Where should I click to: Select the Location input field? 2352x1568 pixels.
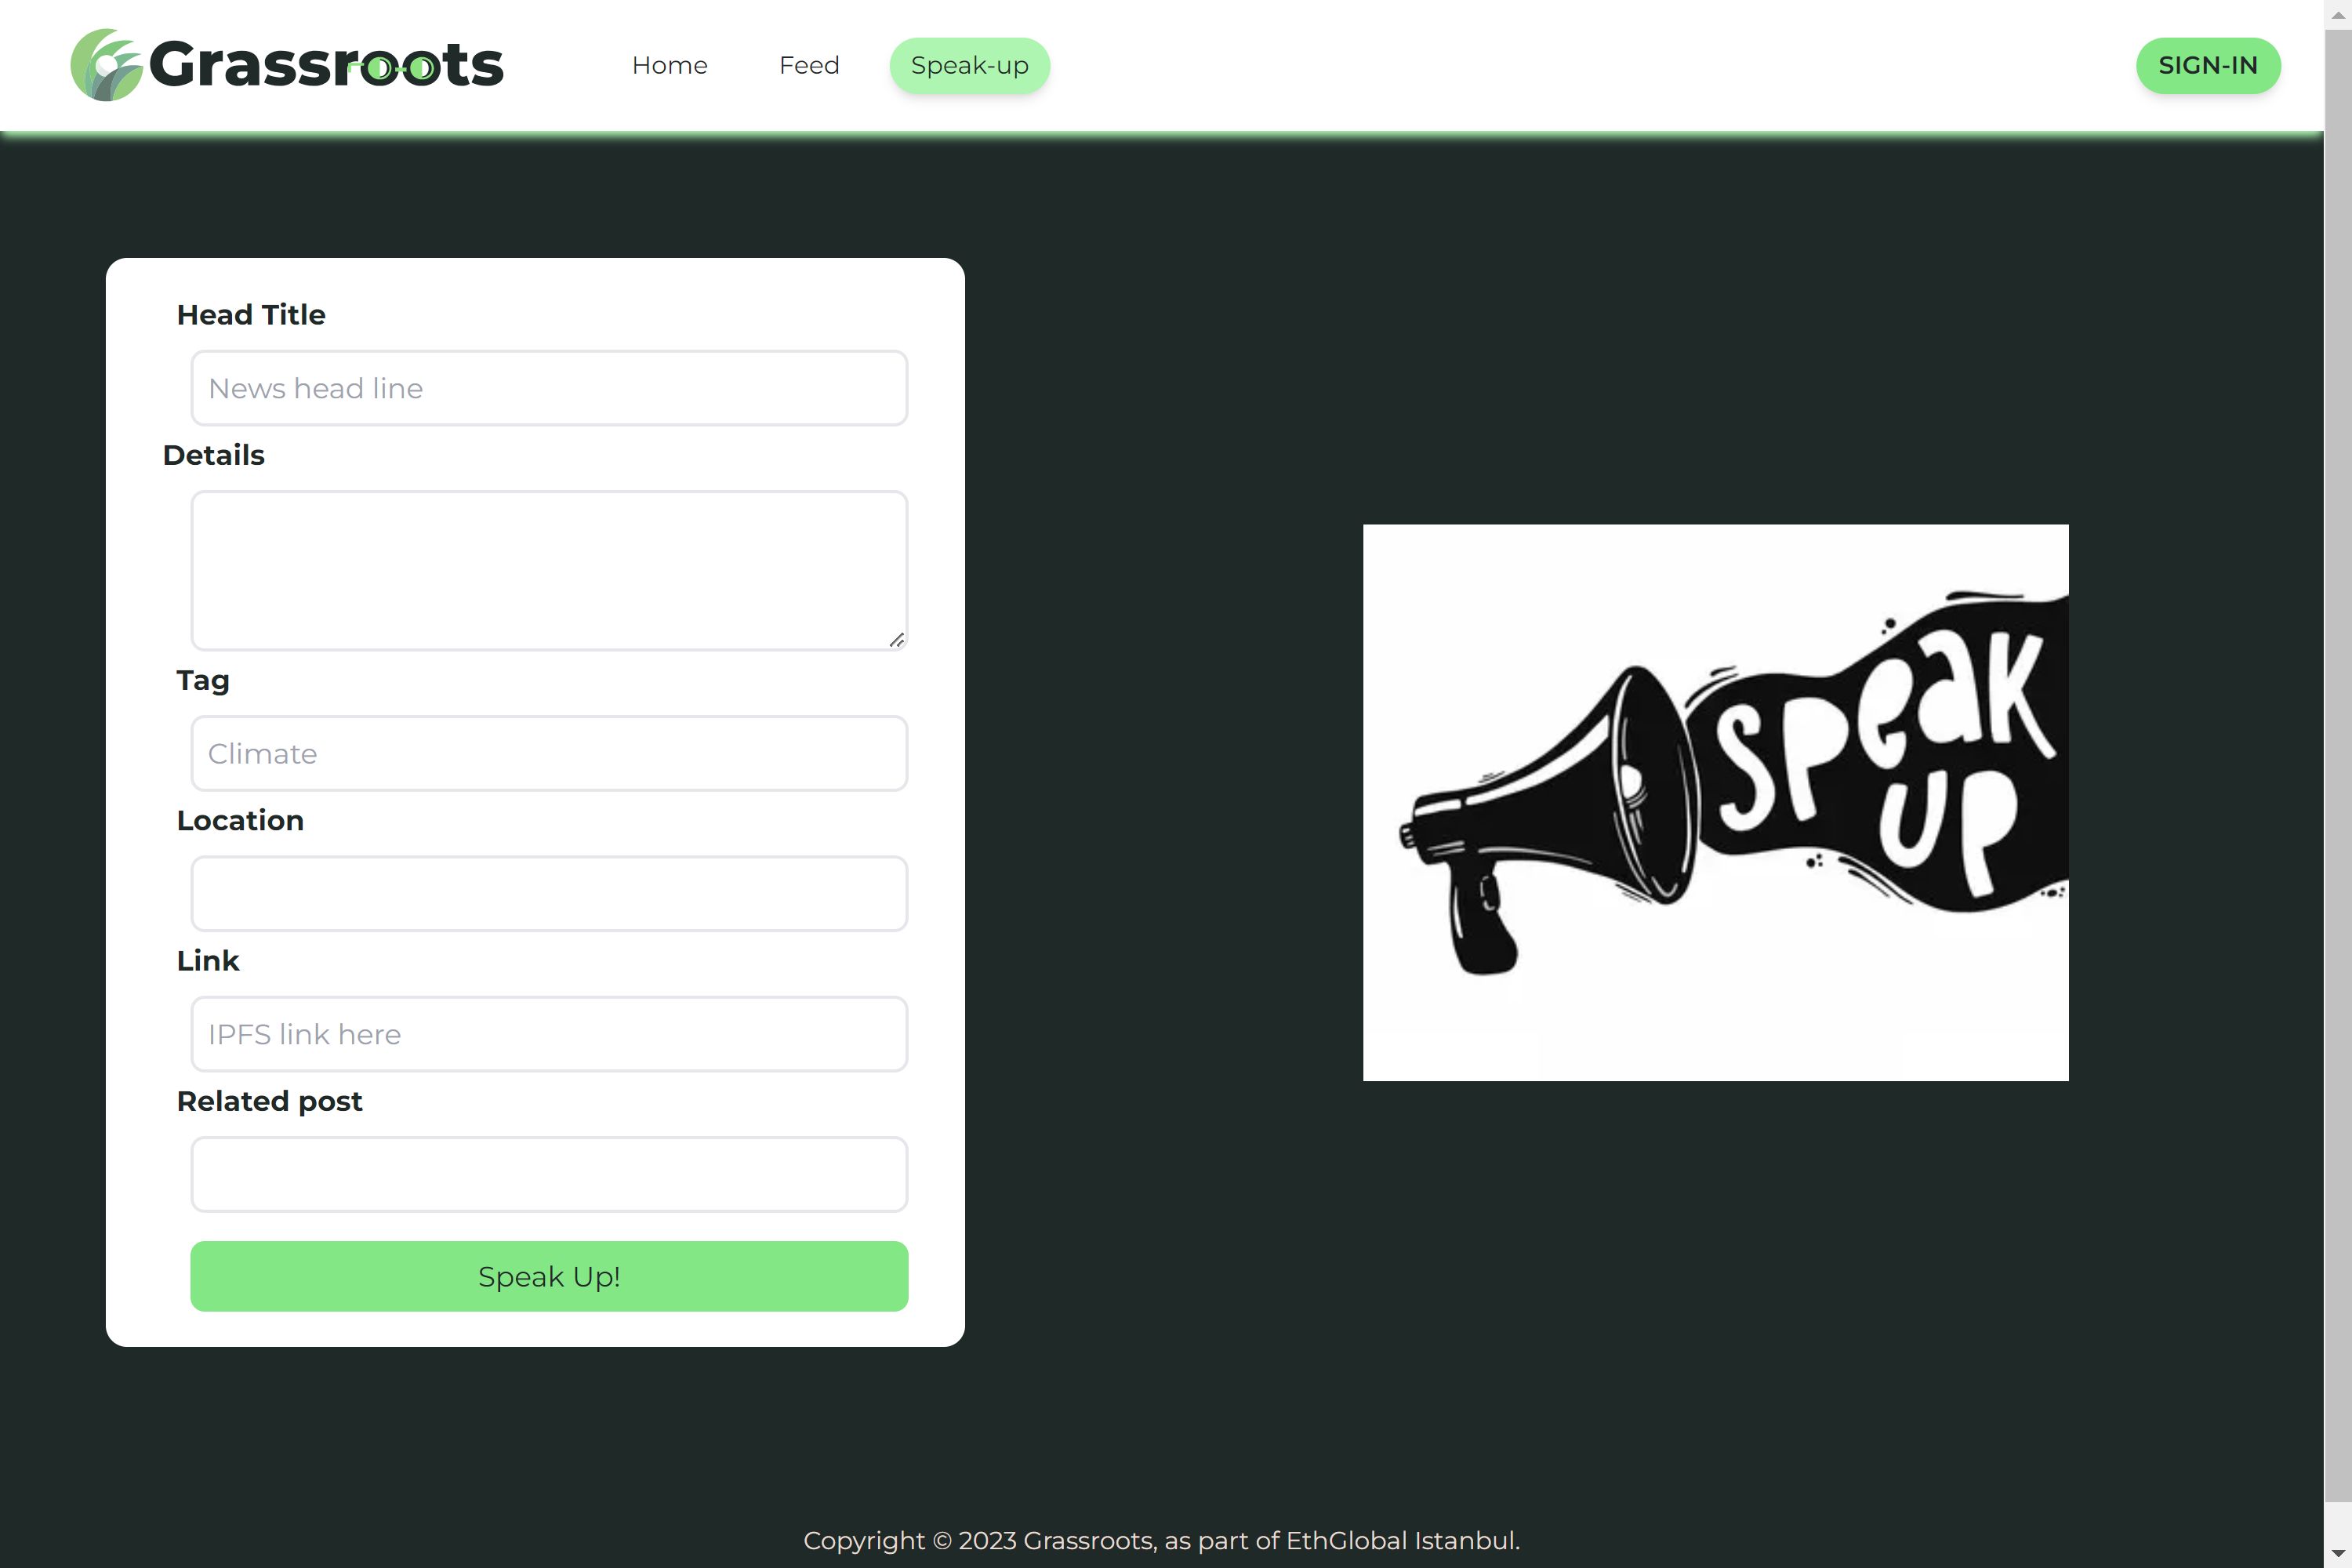pyautogui.click(x=550, y=892)
